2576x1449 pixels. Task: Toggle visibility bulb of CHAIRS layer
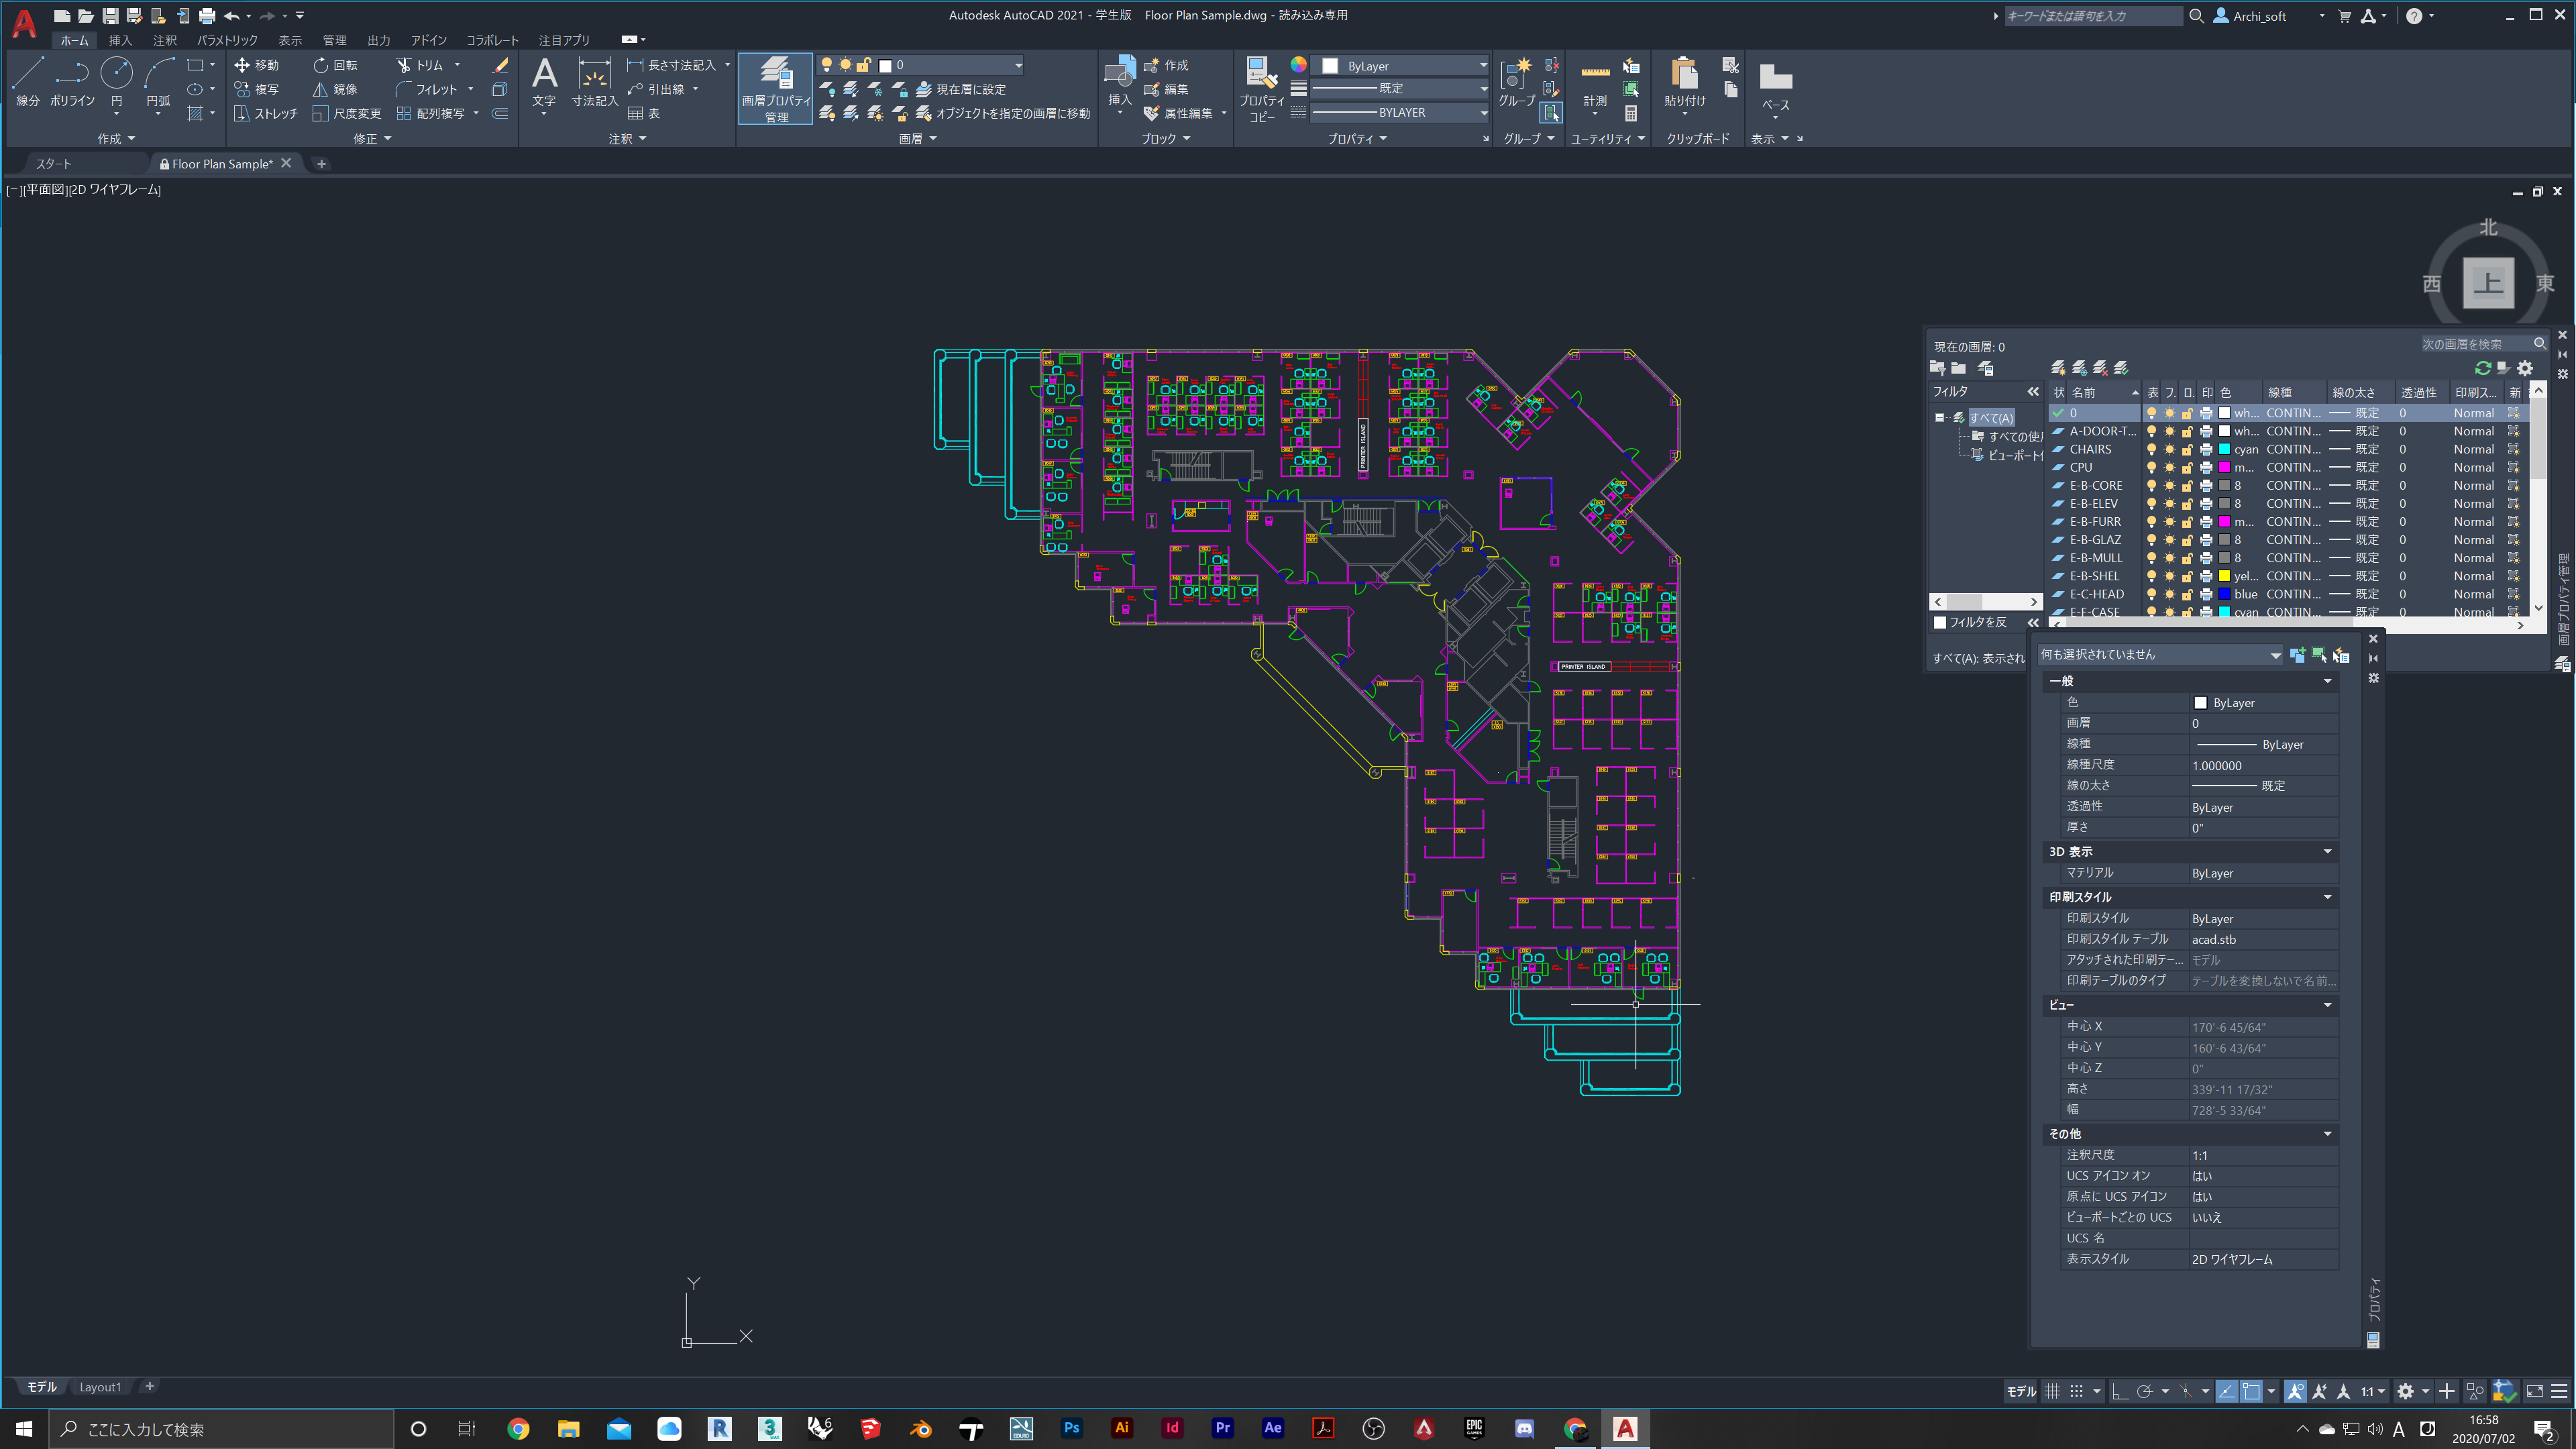tap(2151, 449)
